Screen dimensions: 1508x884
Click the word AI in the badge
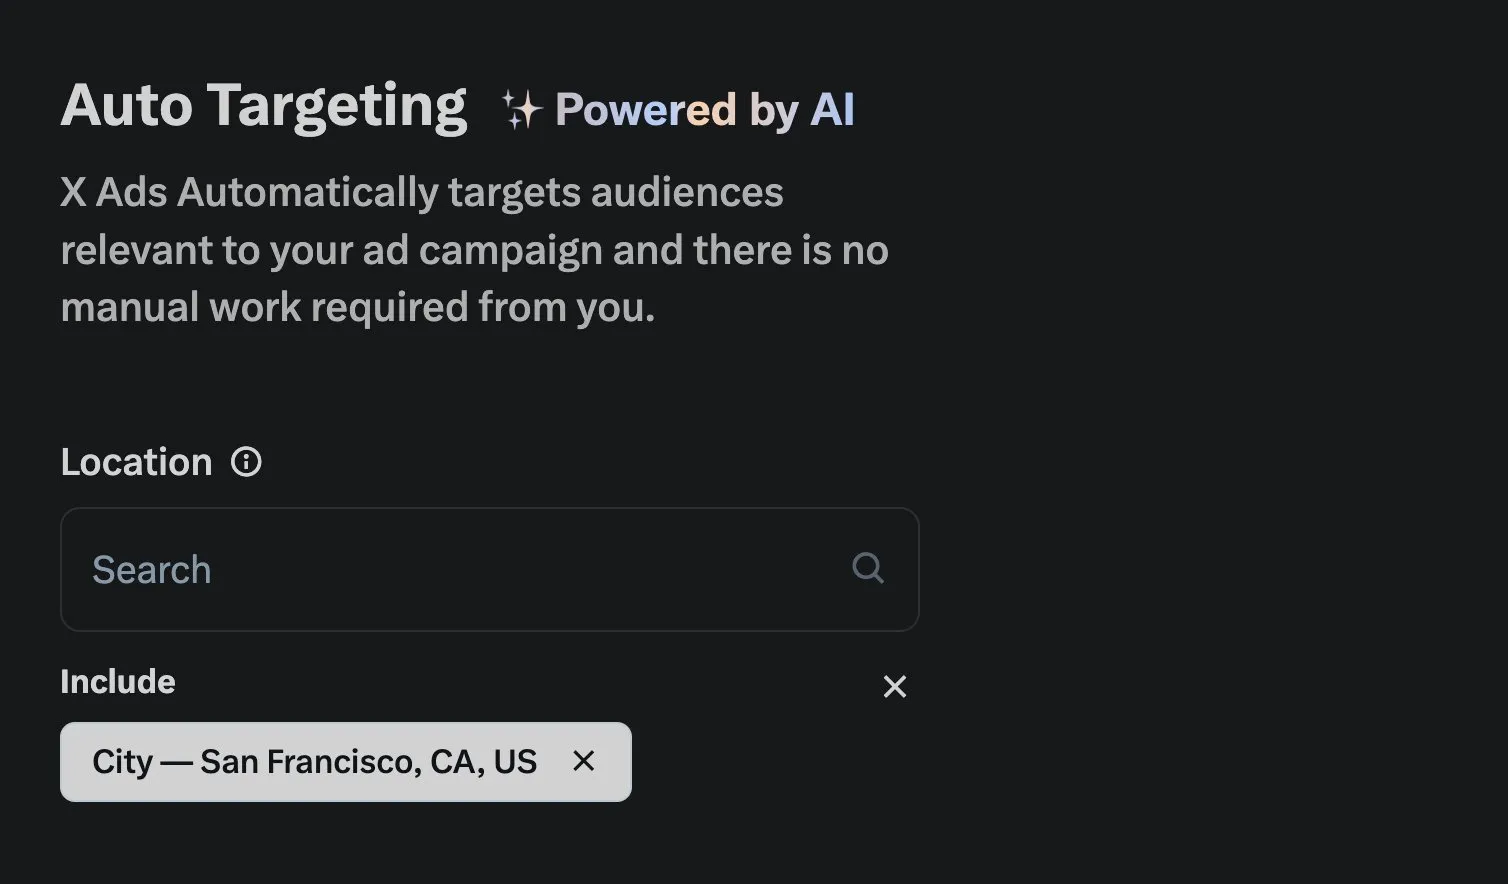(x=833, y=109)
